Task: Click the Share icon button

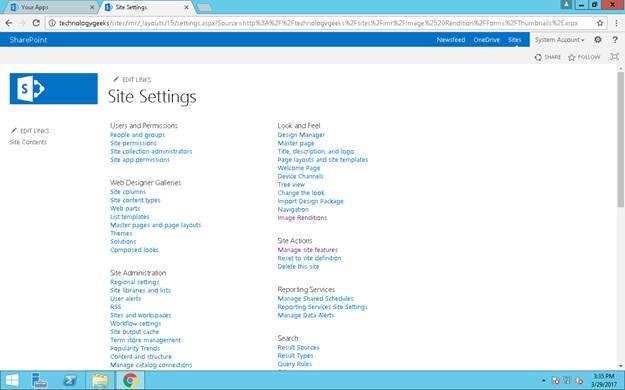Action: pyautogui.click(x=548, y=57)
